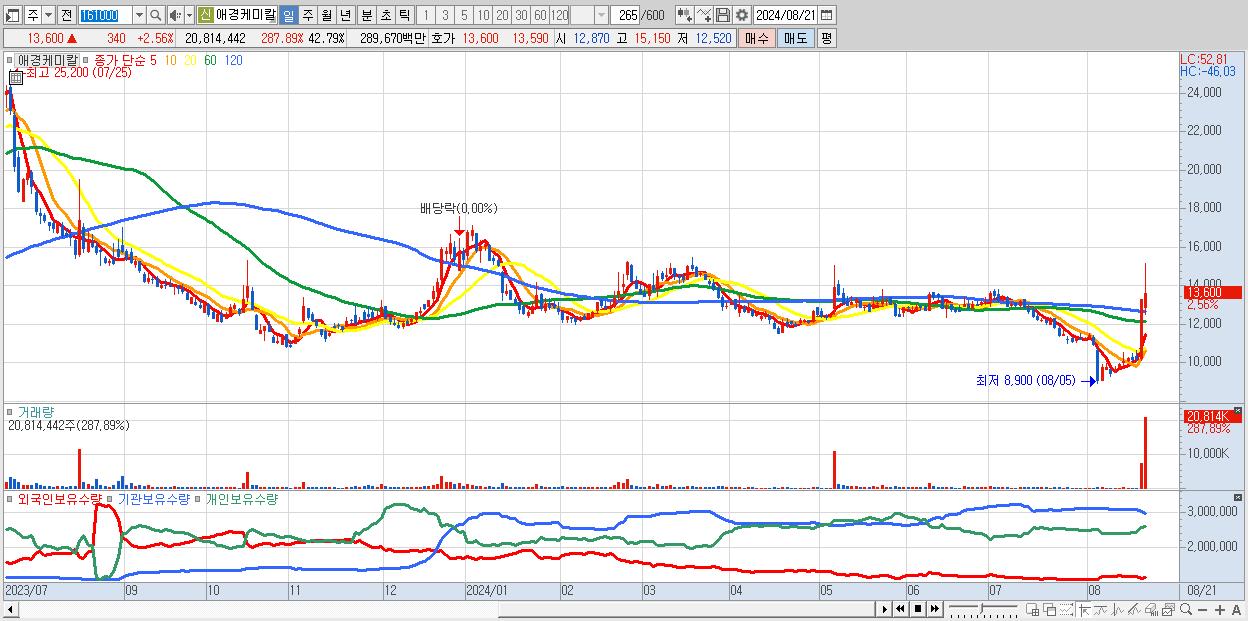Screen dimensions: 1248x621
Task: Click the axis crosshair pointer icon
Action: coord(1084,609)
